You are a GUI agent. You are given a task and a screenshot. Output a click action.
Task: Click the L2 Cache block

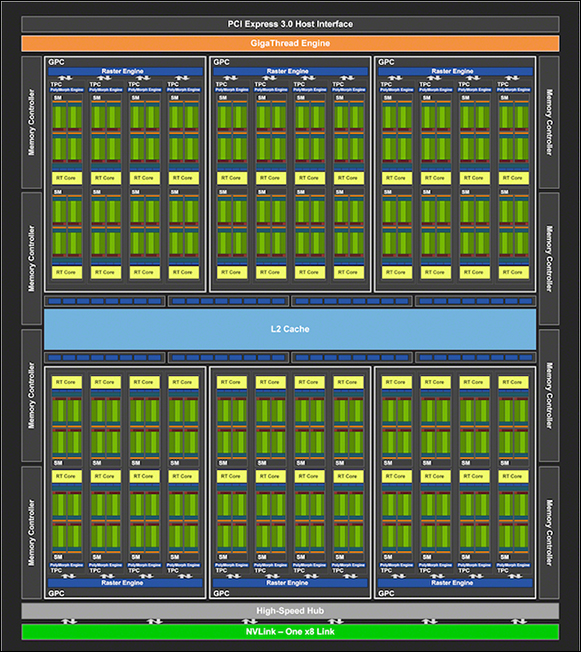(290, 329)
